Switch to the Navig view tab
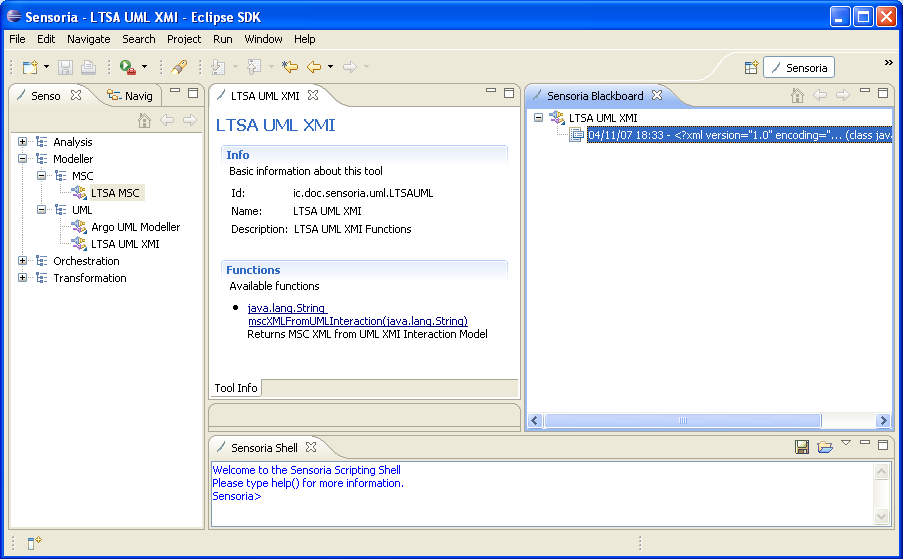The width and height of the screenshot is (903, 559). coord(130,96)
